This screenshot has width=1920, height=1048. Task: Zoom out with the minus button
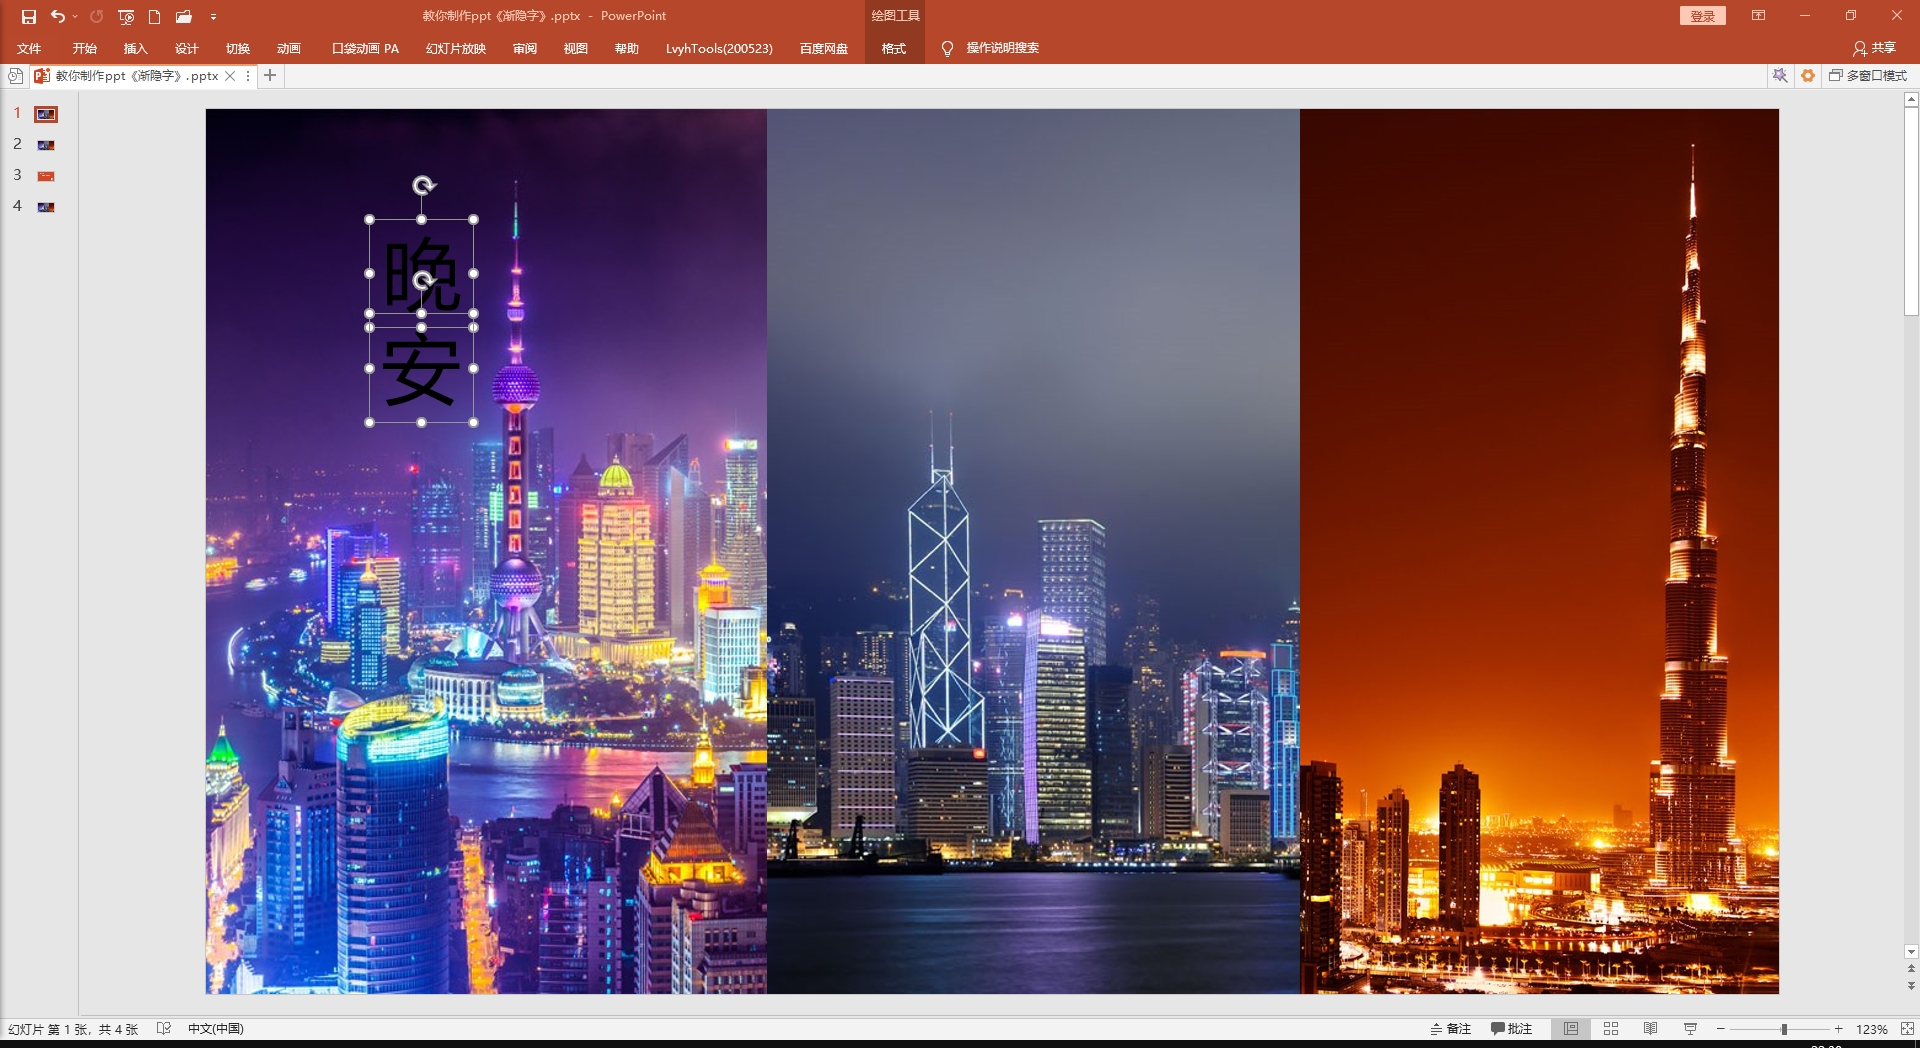click(x=1720, y=1029)
